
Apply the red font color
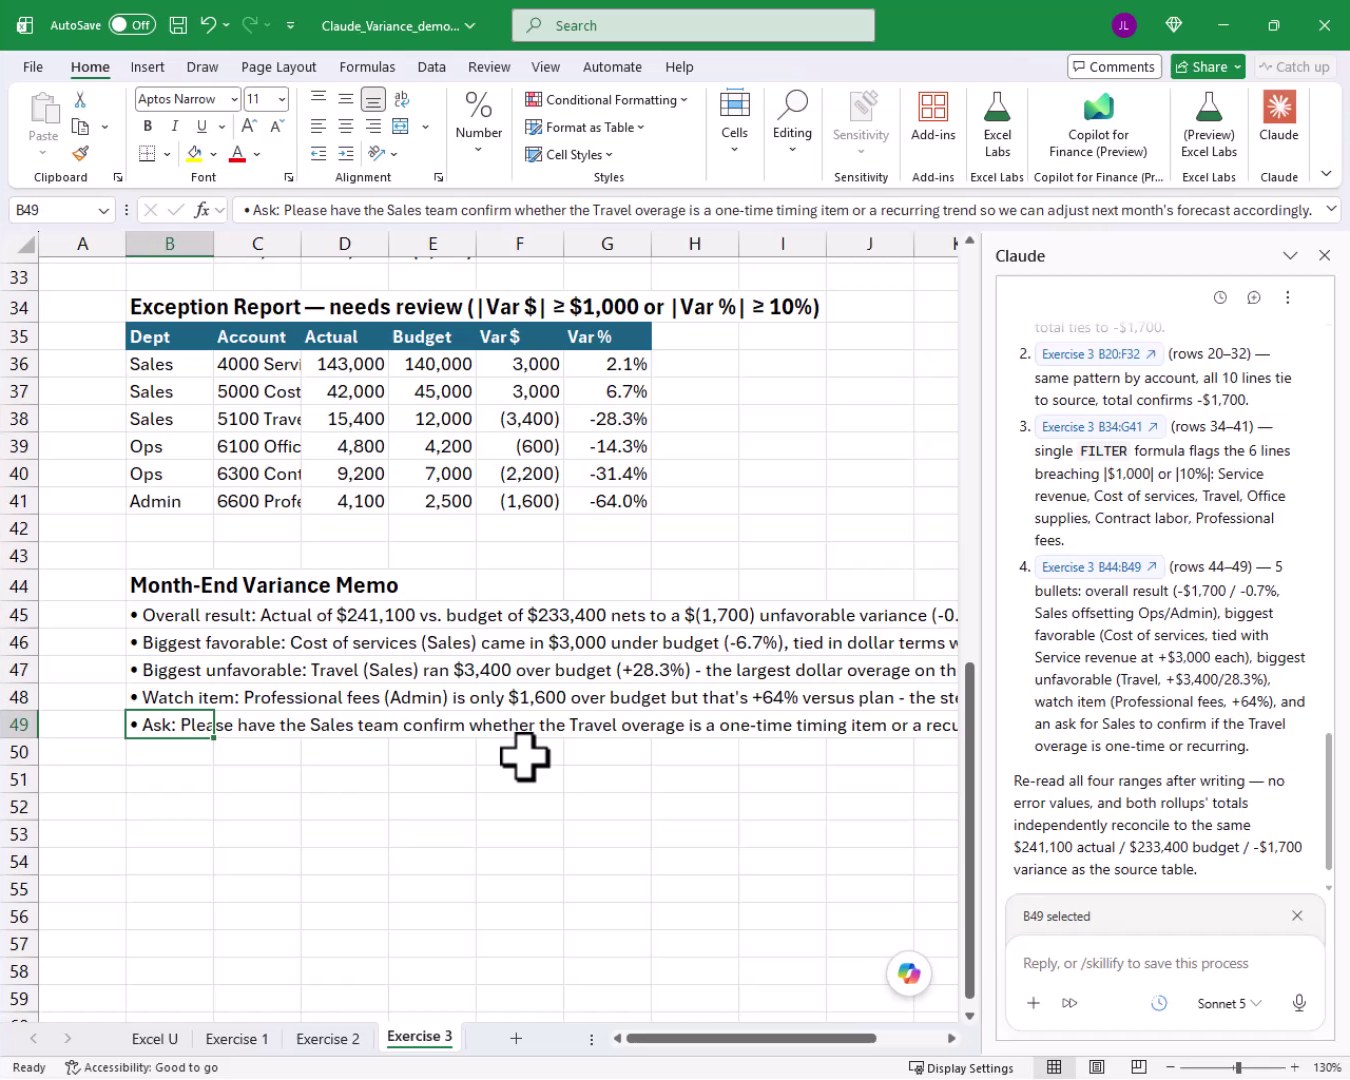(237, 154)
